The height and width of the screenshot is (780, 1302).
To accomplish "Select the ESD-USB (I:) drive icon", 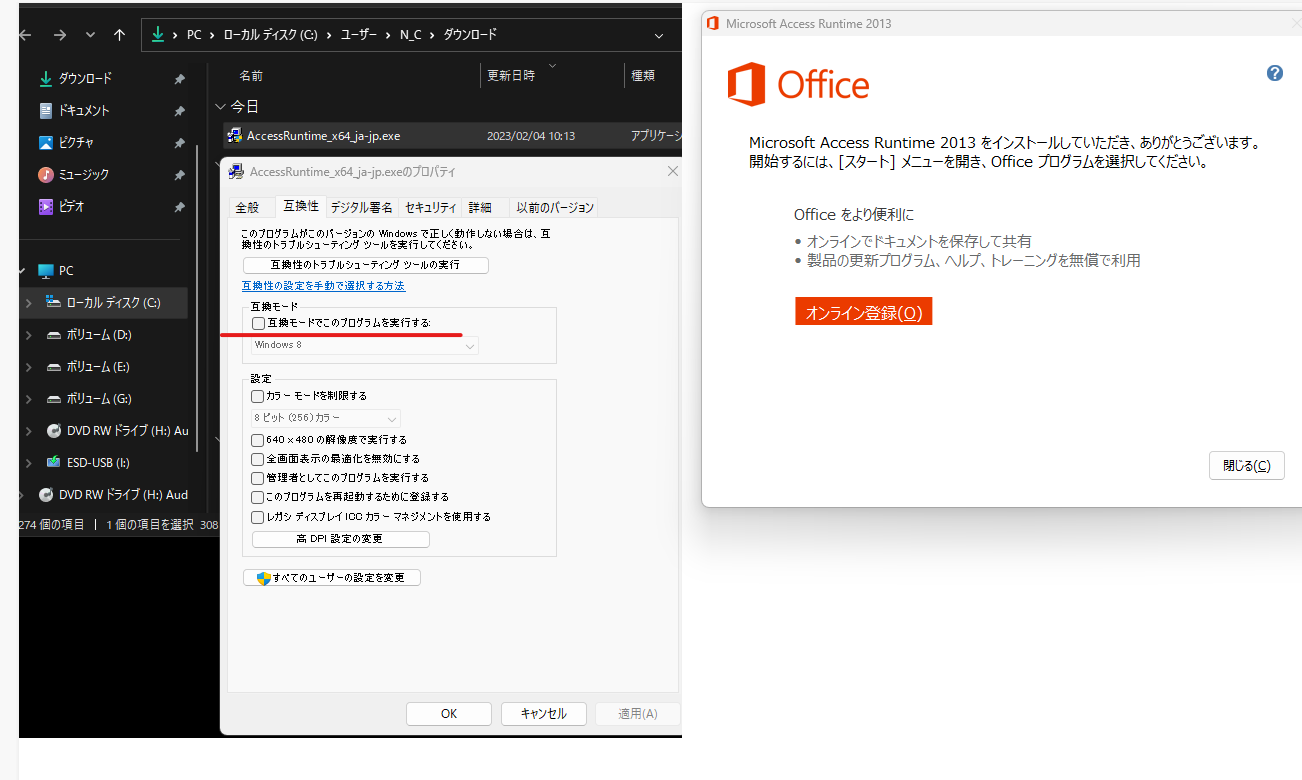I will pos(54,462).
